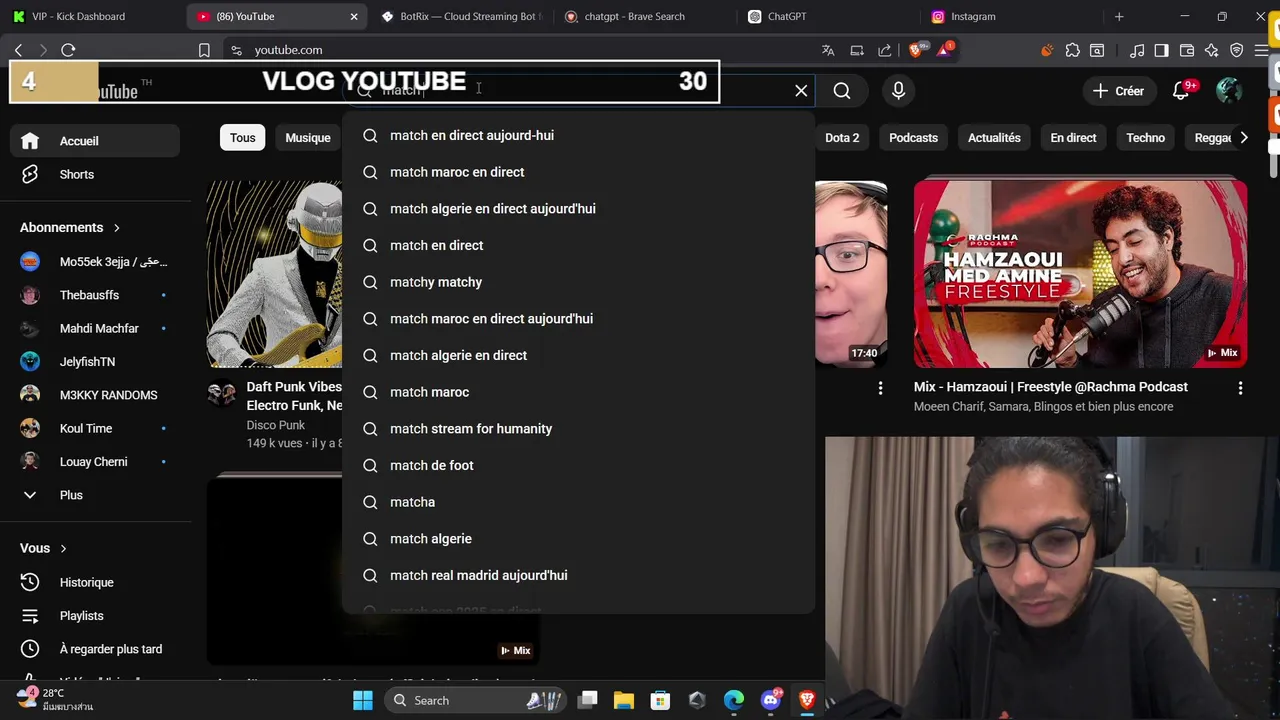This screenshot has height=720, width=1280.
Task: Open Playlists in the sidebar
Action: pos(95,616)
